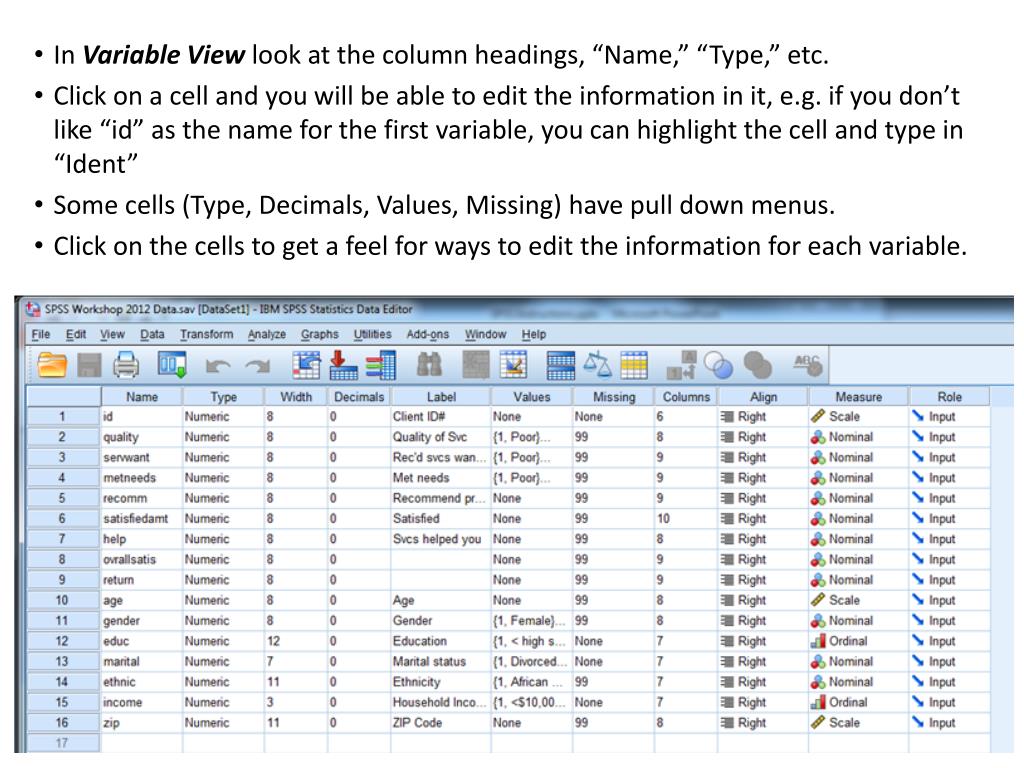Click the "servwant" variable name cell

coord(142,457)
